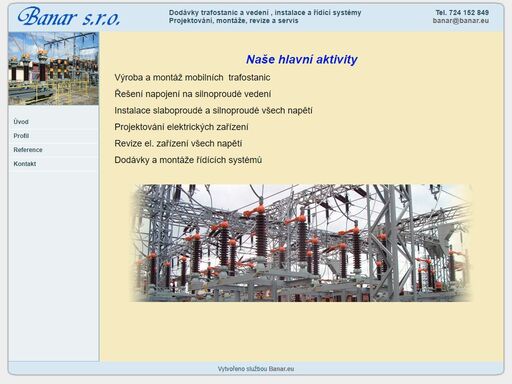Click the large substation insulators photo

click(301, 243)
